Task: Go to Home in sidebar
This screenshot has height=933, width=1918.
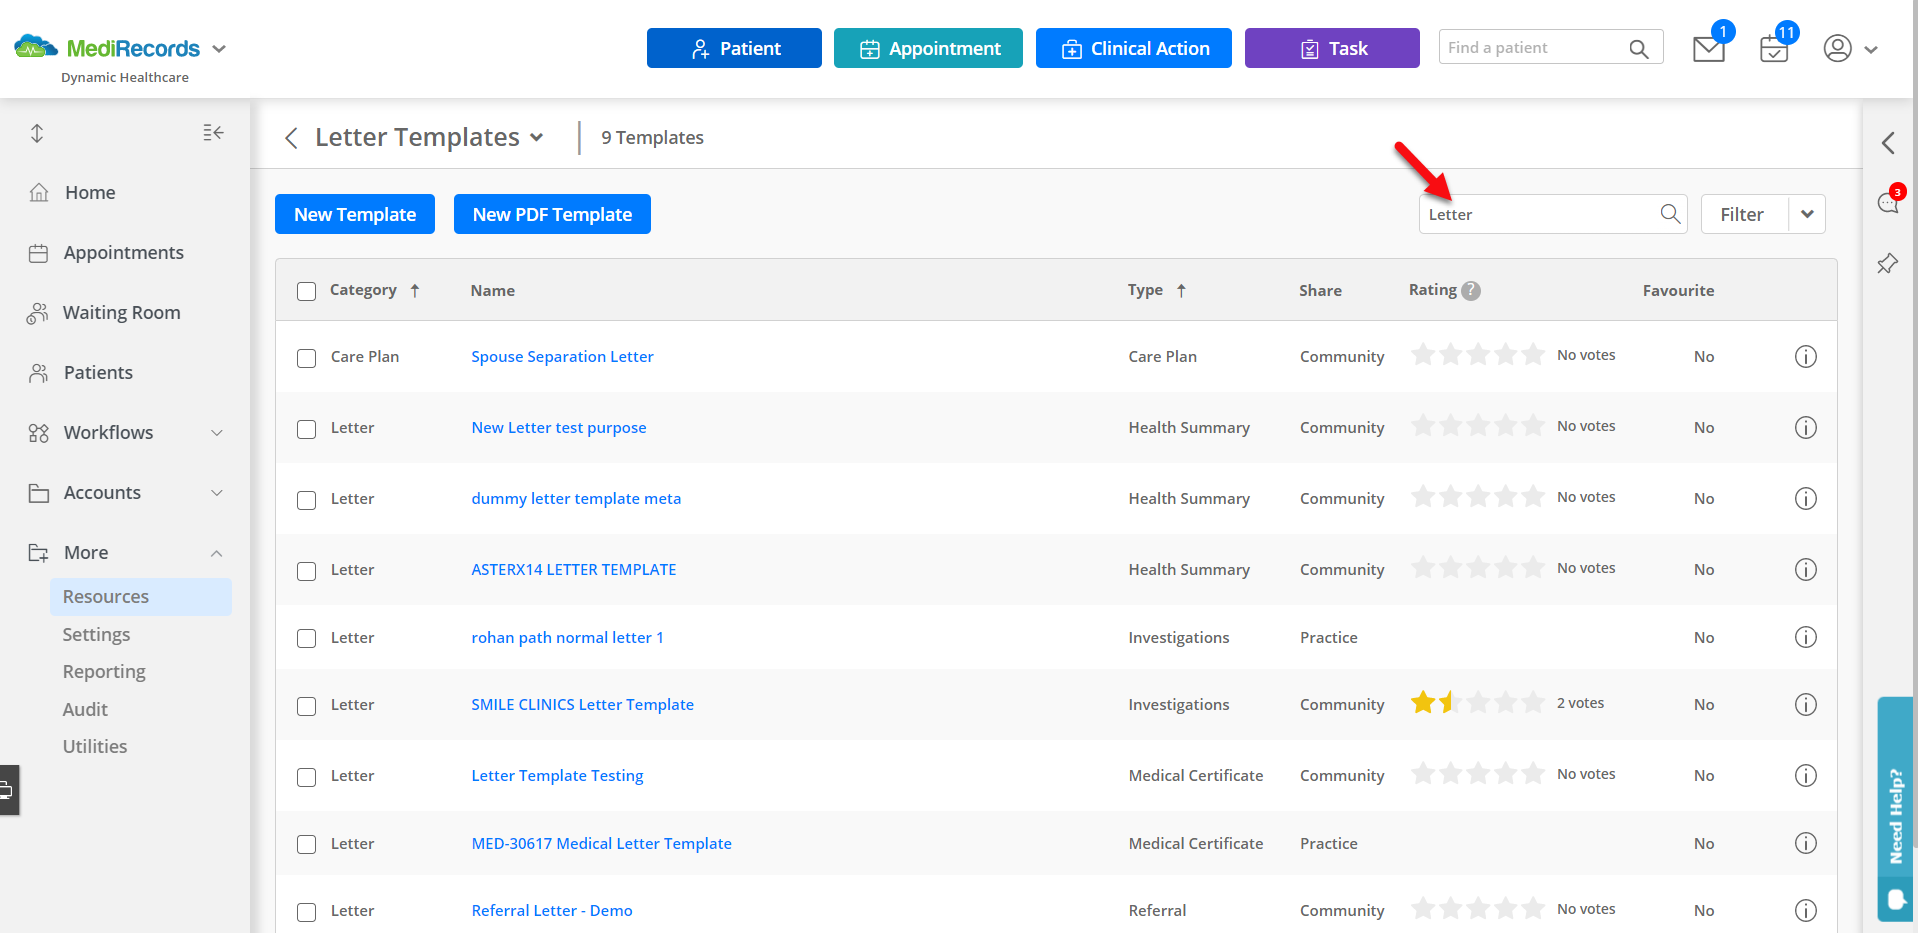Action: (x=90, y=193)
